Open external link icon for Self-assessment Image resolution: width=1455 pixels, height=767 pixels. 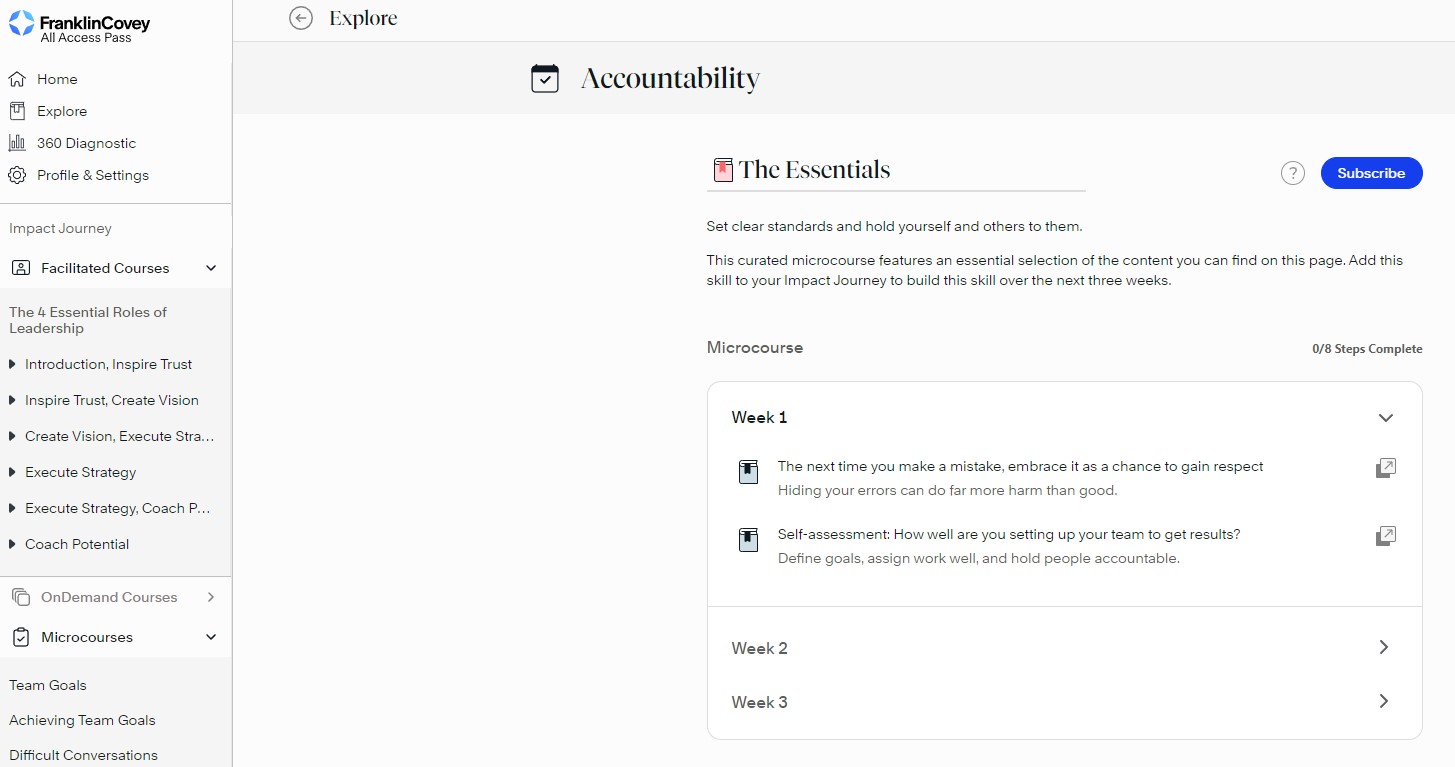tap(1386, 536)
